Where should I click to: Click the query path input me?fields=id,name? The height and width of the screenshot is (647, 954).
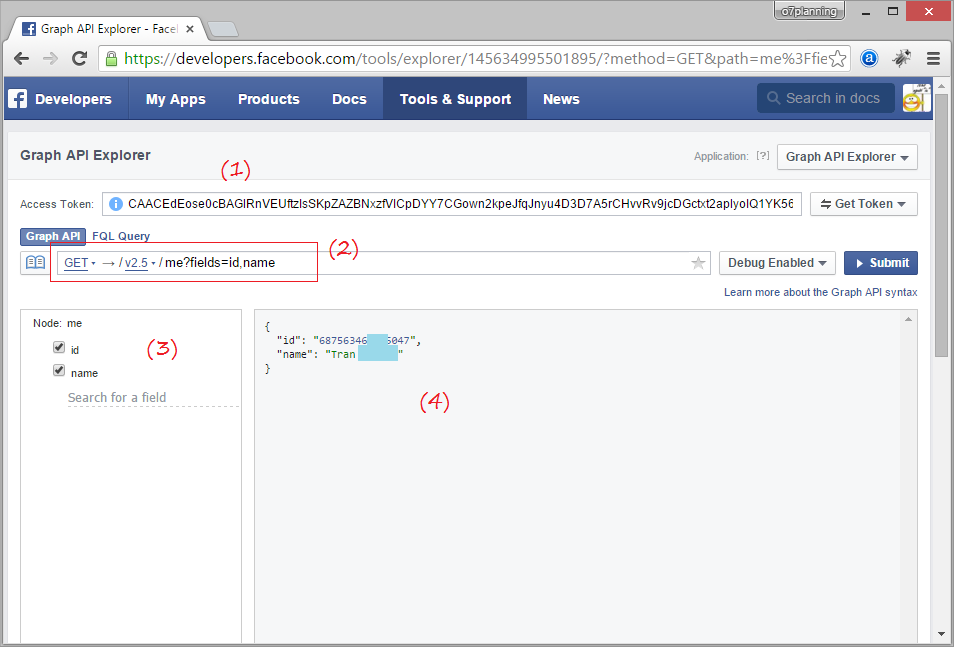(220, 263)
